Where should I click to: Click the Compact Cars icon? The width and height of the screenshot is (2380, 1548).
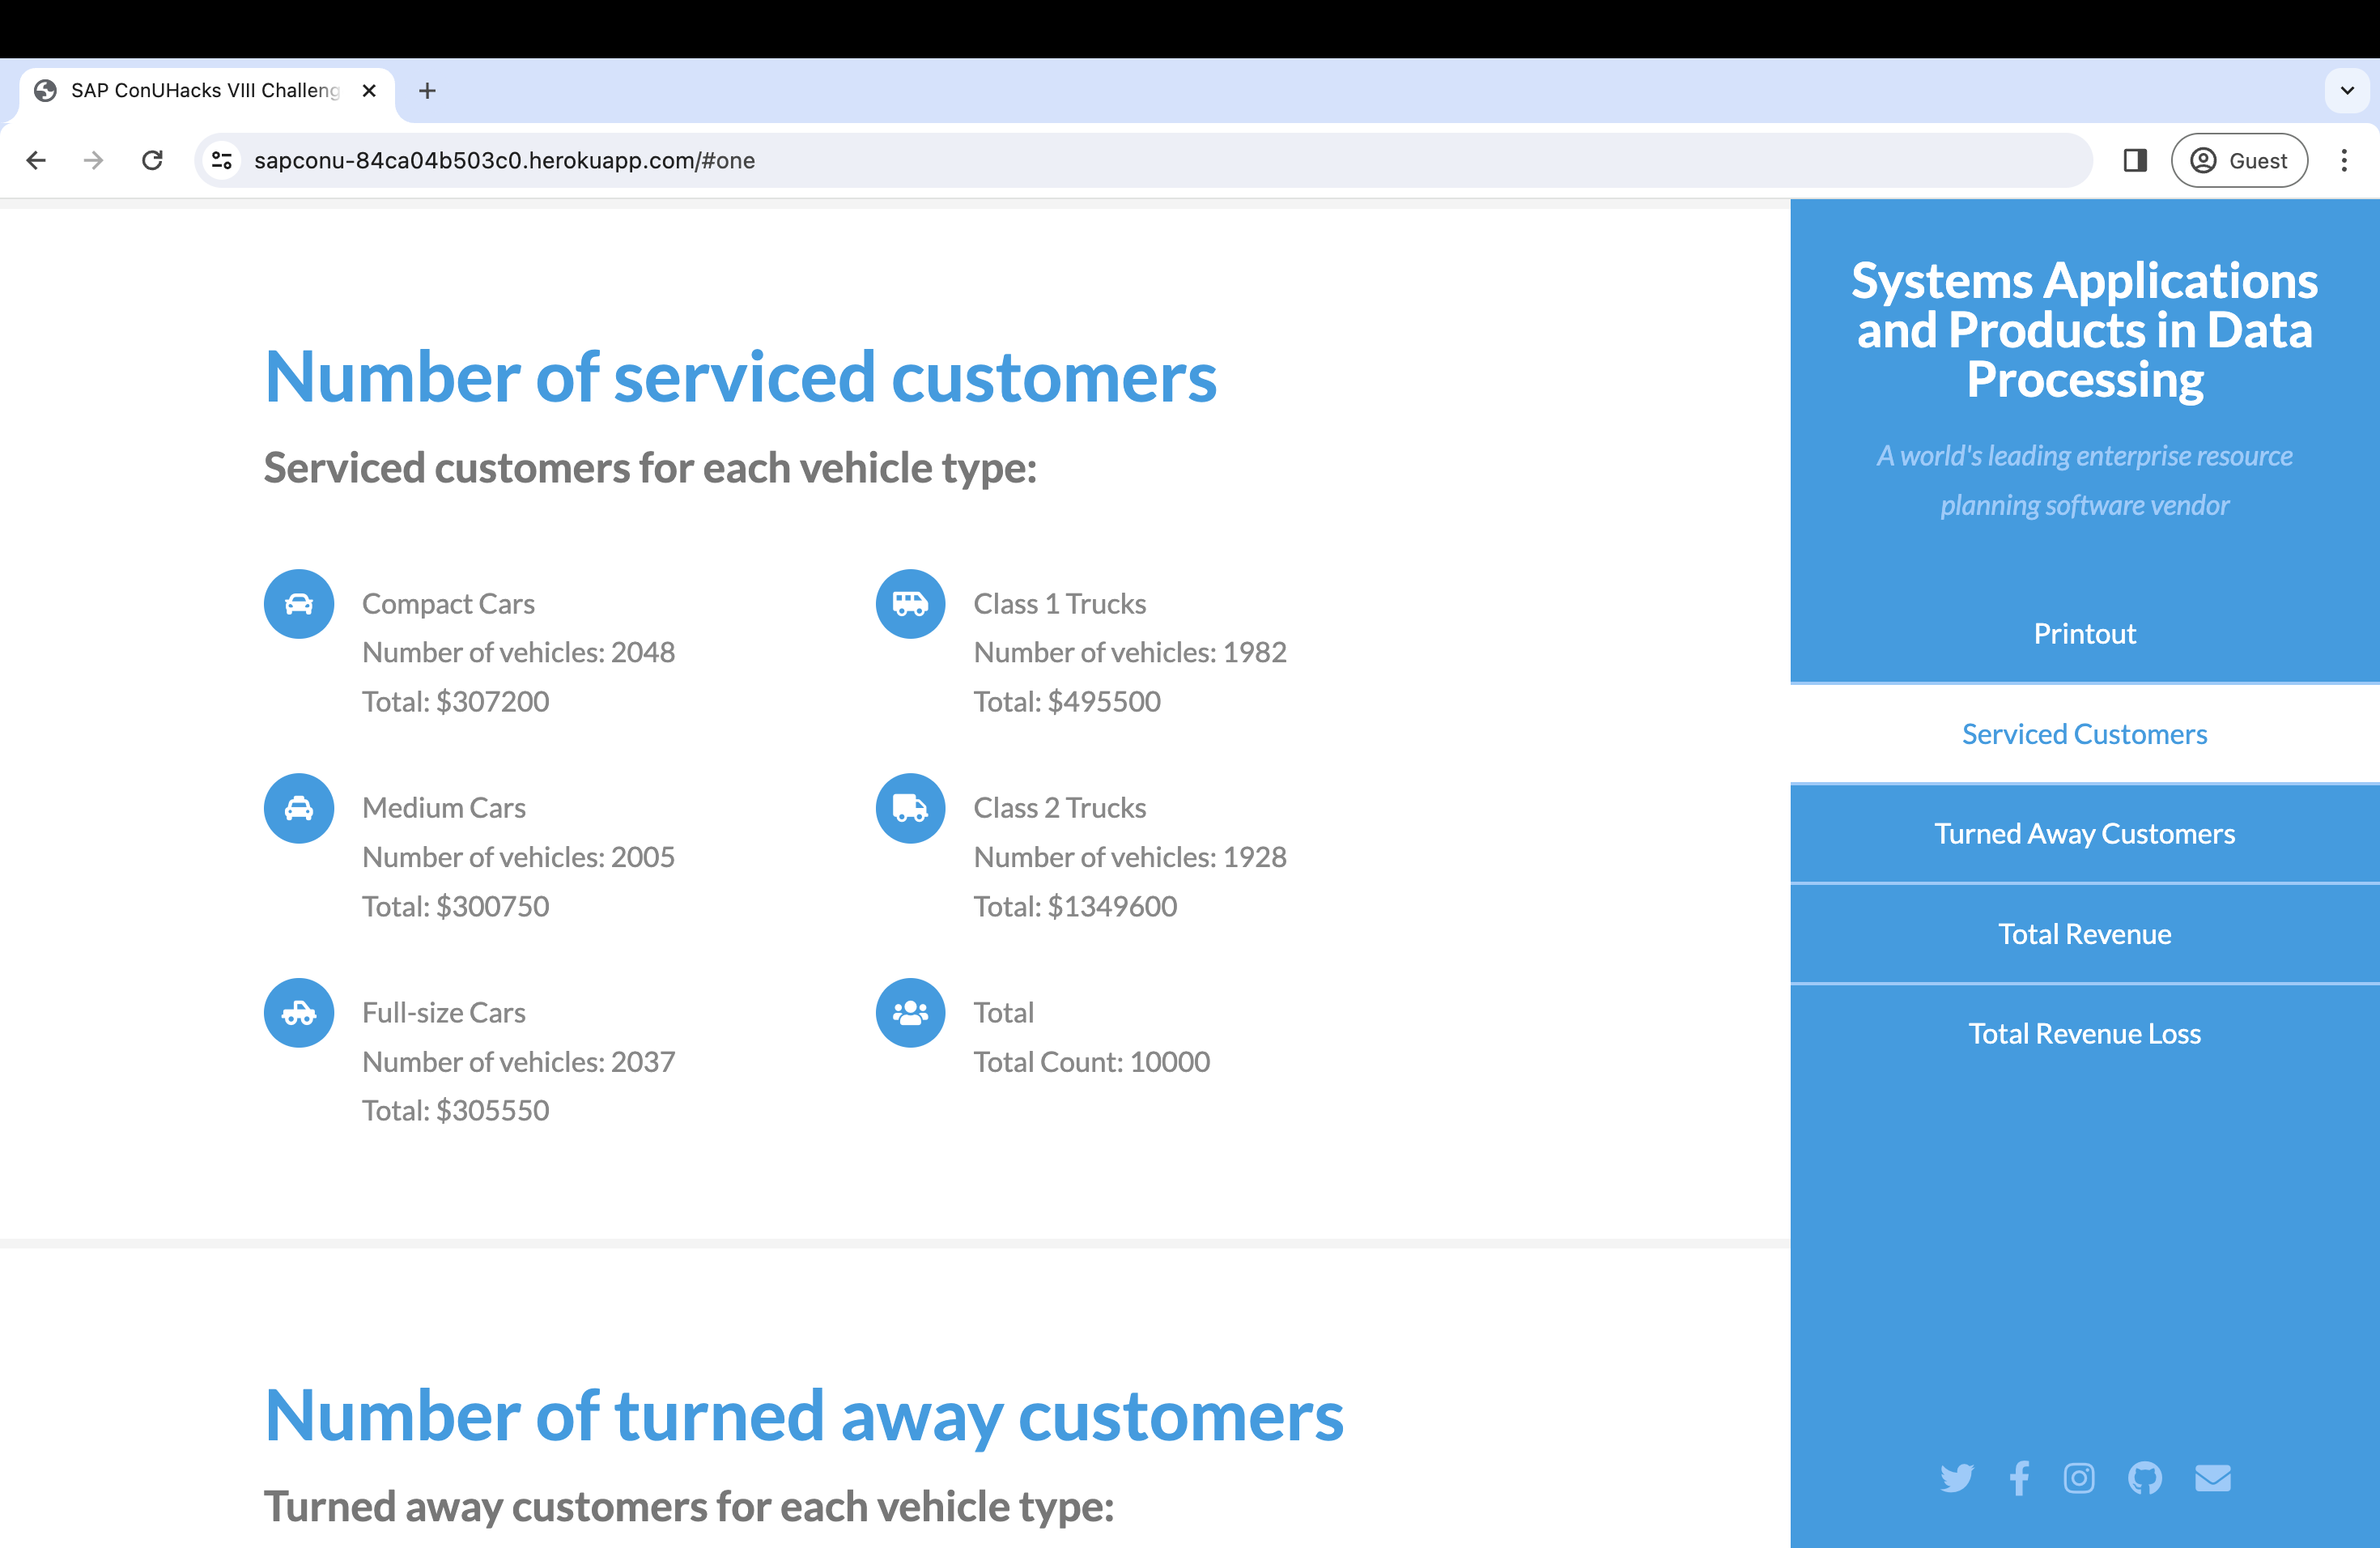(x=298, y=604)
